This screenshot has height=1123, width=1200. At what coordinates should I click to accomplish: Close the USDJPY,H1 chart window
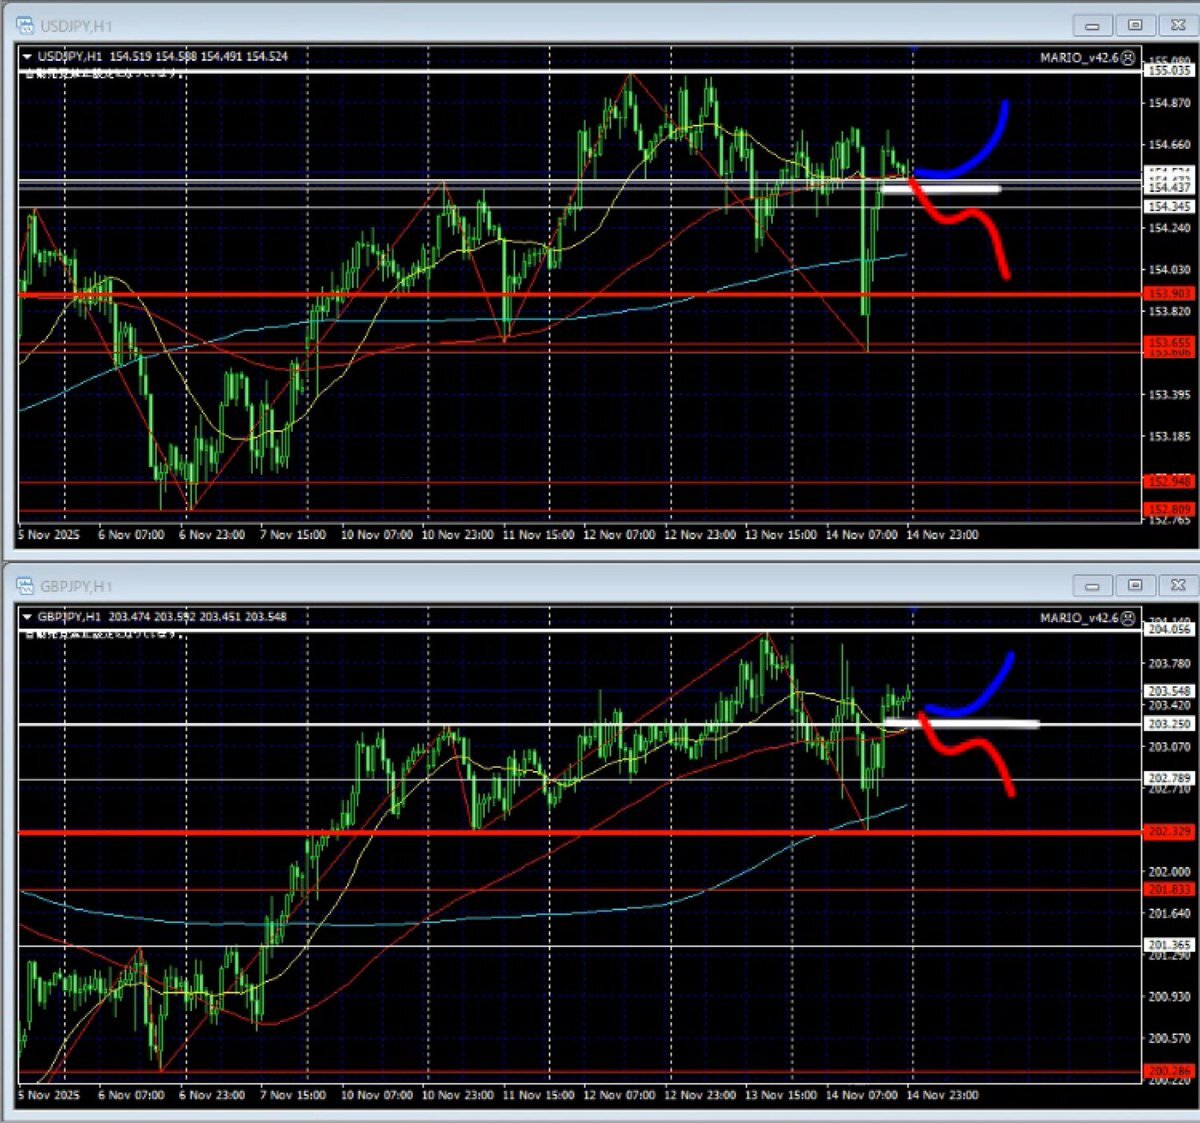pos(1178,25)
